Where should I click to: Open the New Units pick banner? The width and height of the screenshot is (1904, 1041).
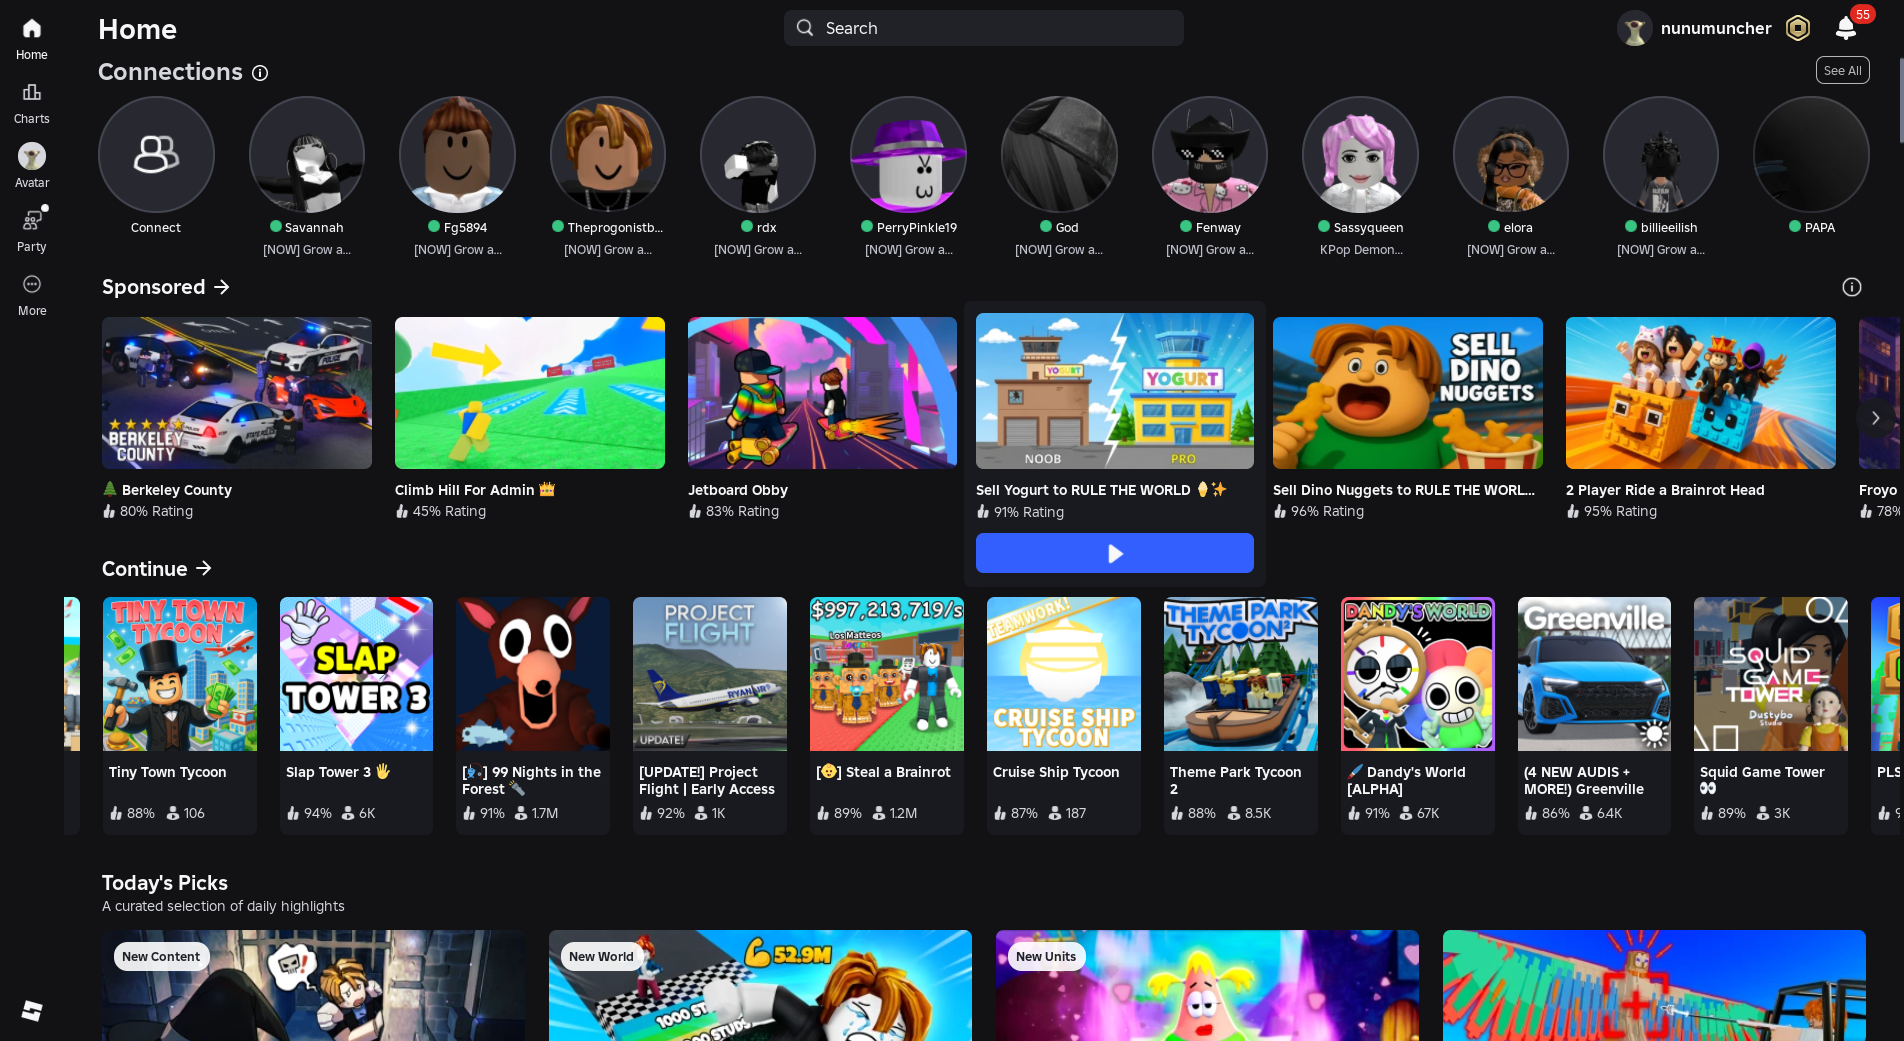(x=1207, y=985)
